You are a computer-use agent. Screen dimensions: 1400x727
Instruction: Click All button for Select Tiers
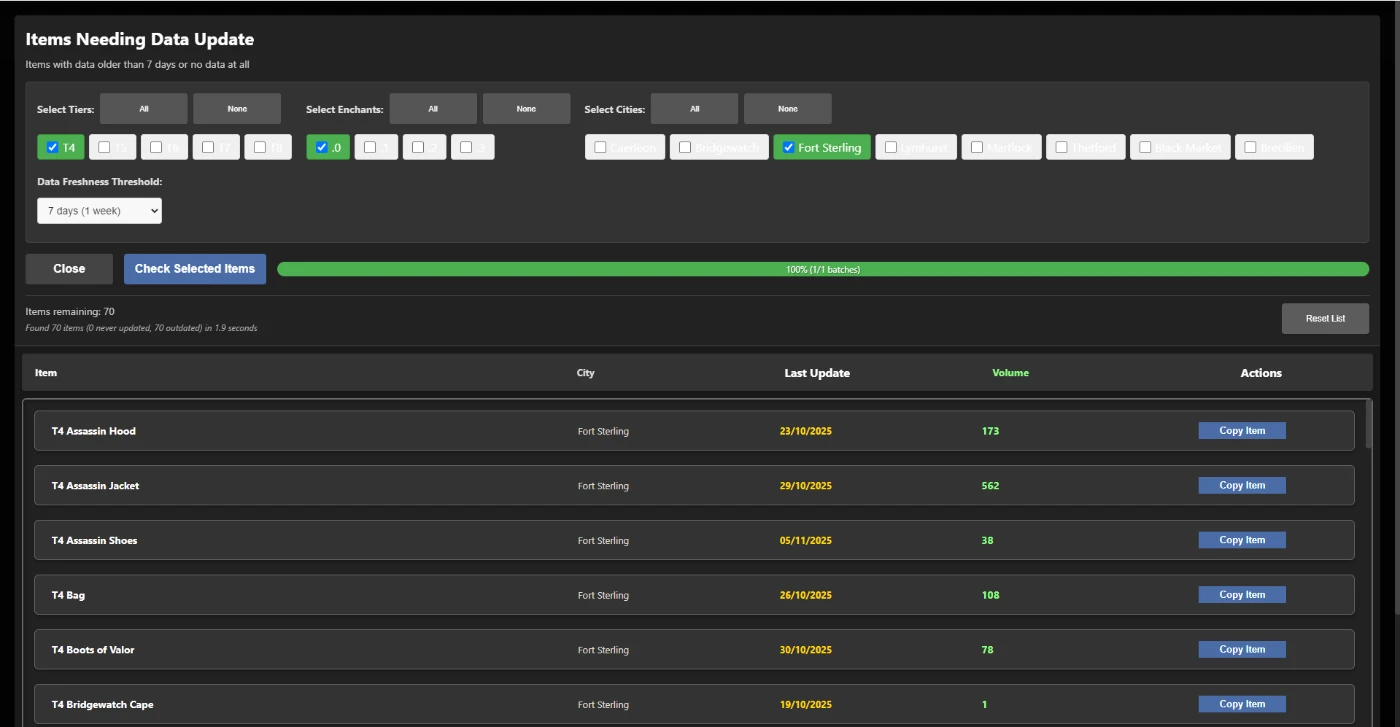[x=144, y=109]
